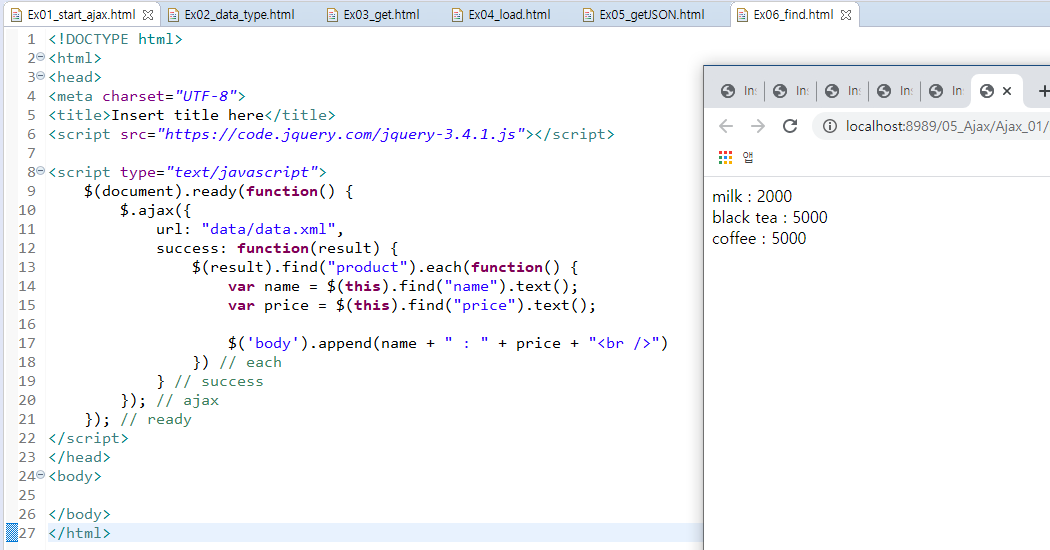This screenshot has height=550, width=1050.
Task: Open a new browser tab with plus
Action: 1043,91
